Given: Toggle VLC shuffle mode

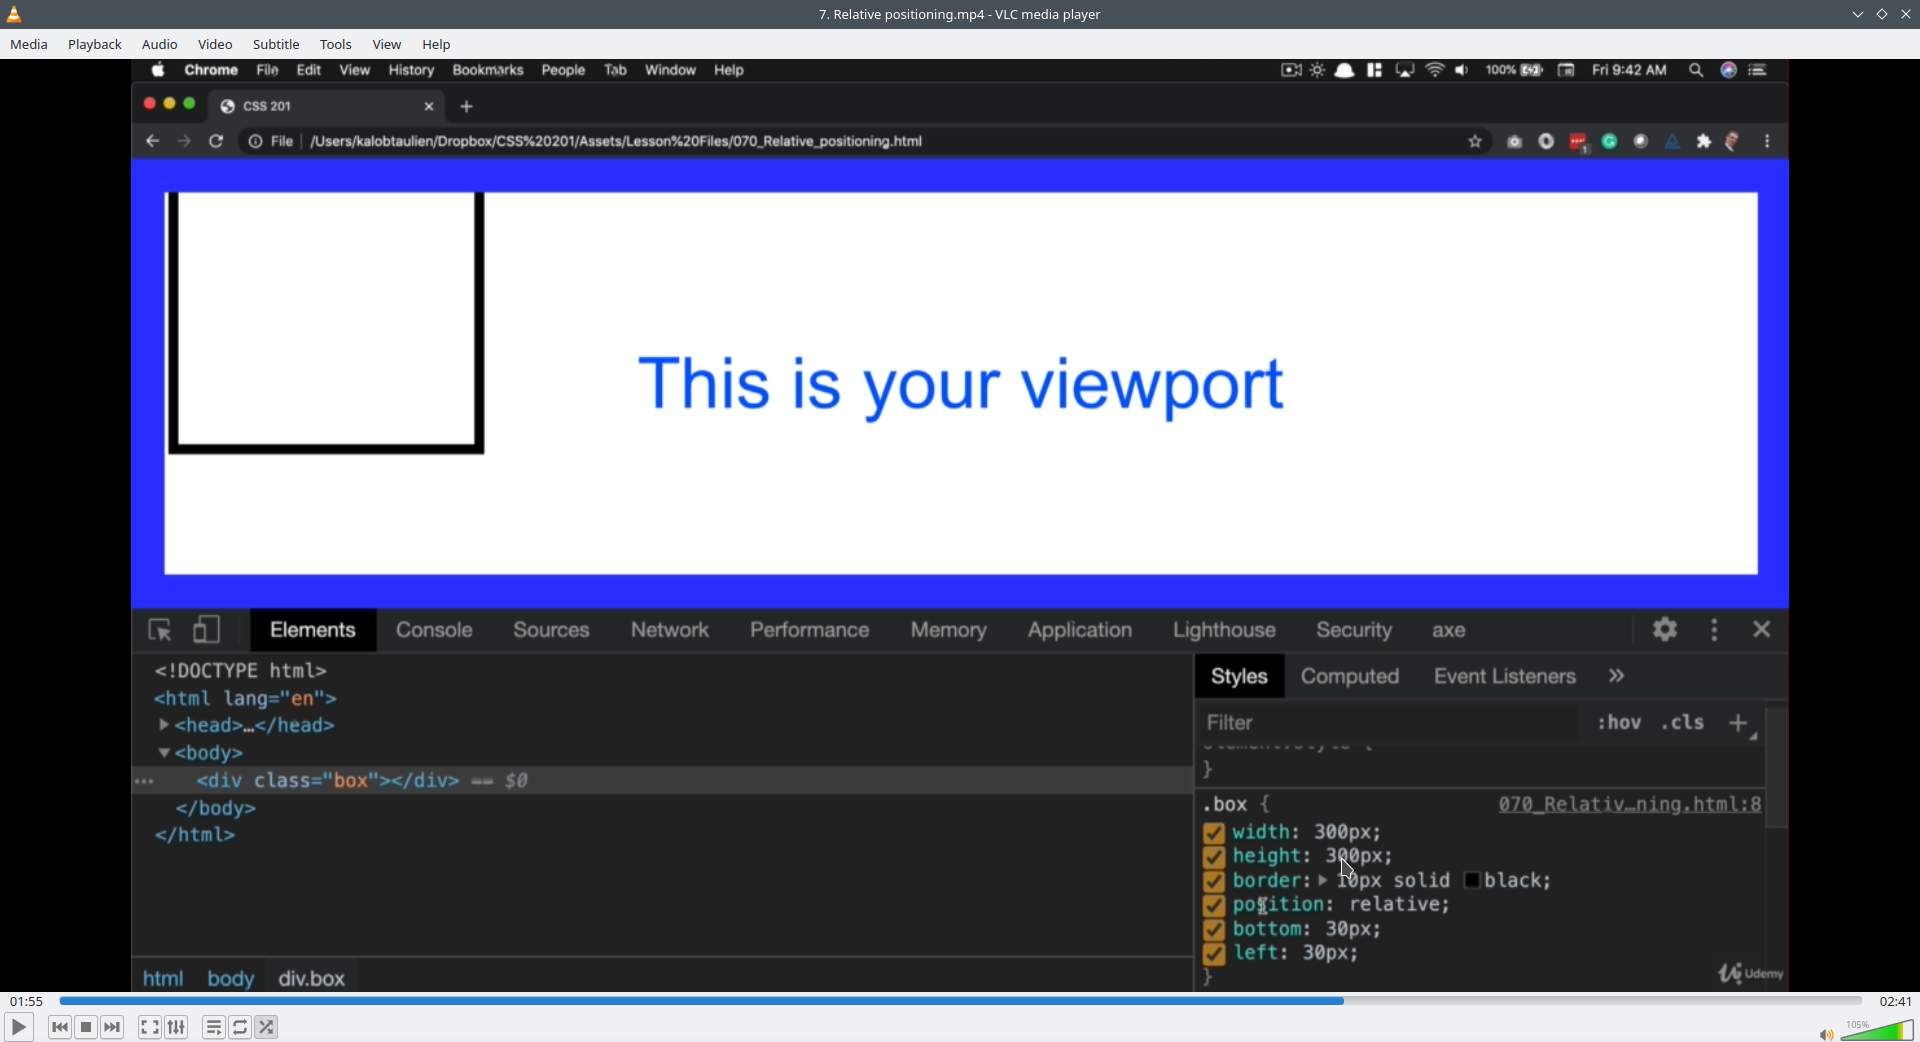Looking at the screenshot, I should [x=267, y=1027].
